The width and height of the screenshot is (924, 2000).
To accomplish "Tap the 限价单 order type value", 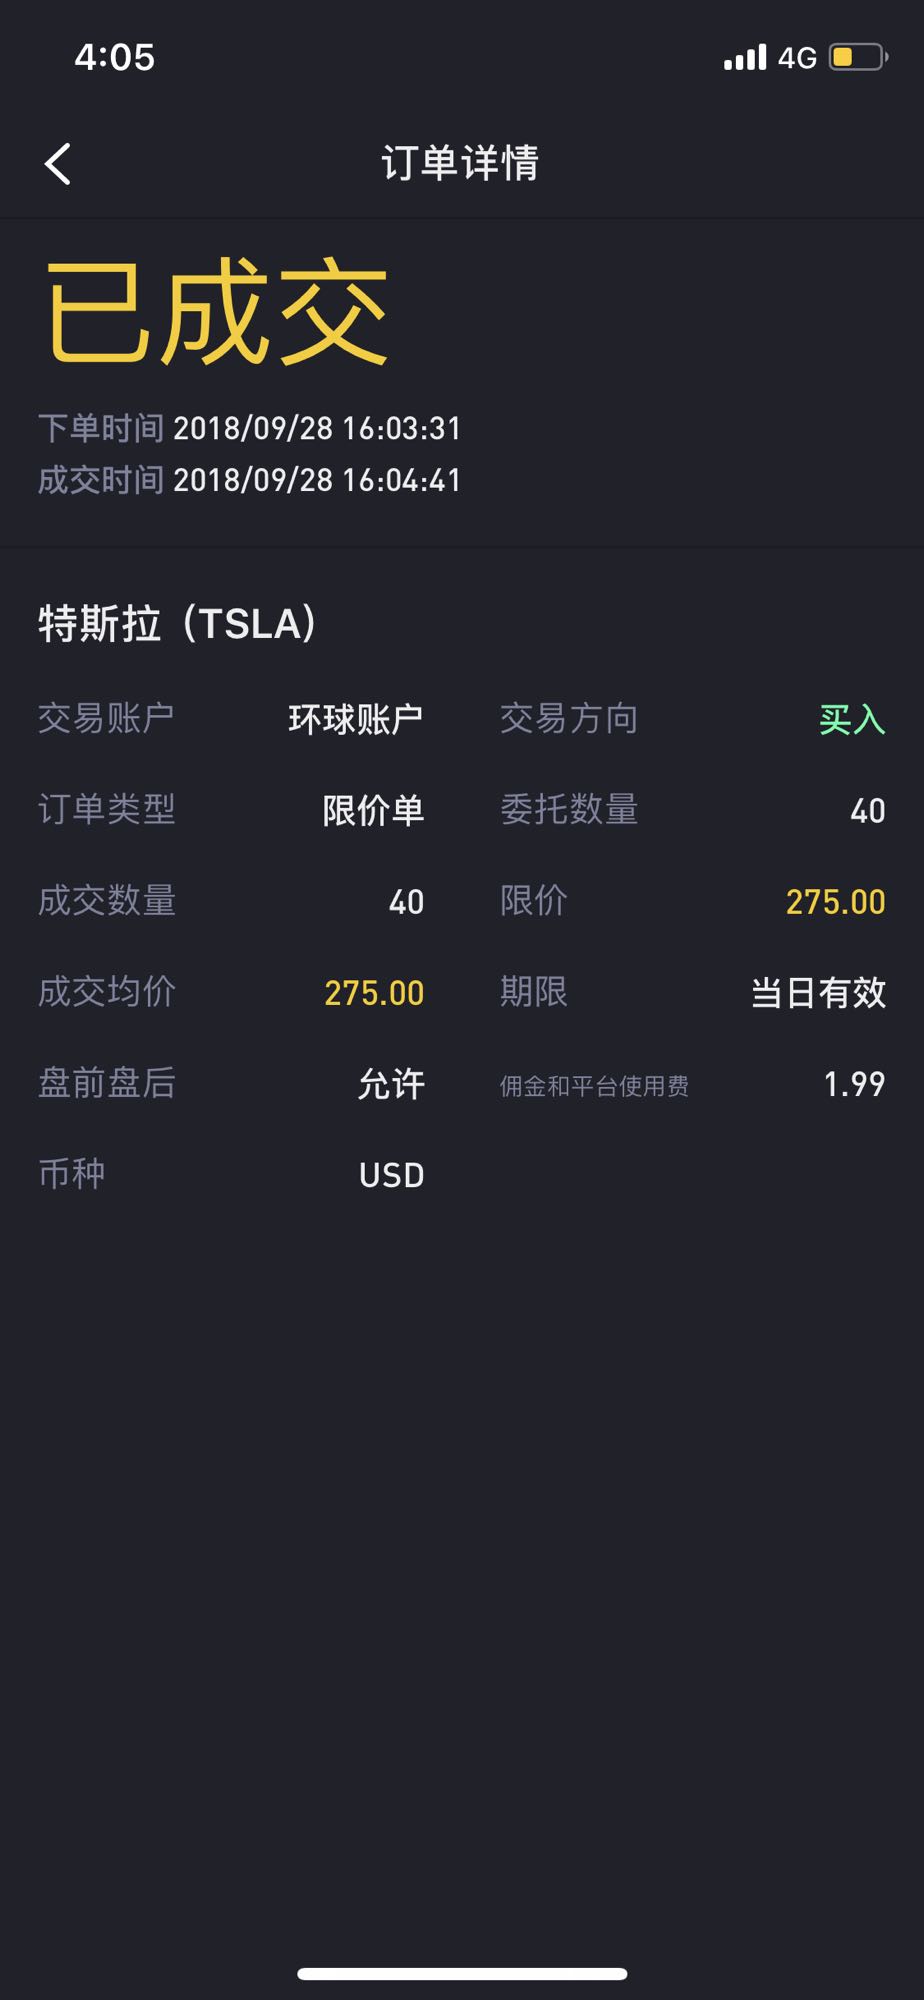I will point(373,810).
